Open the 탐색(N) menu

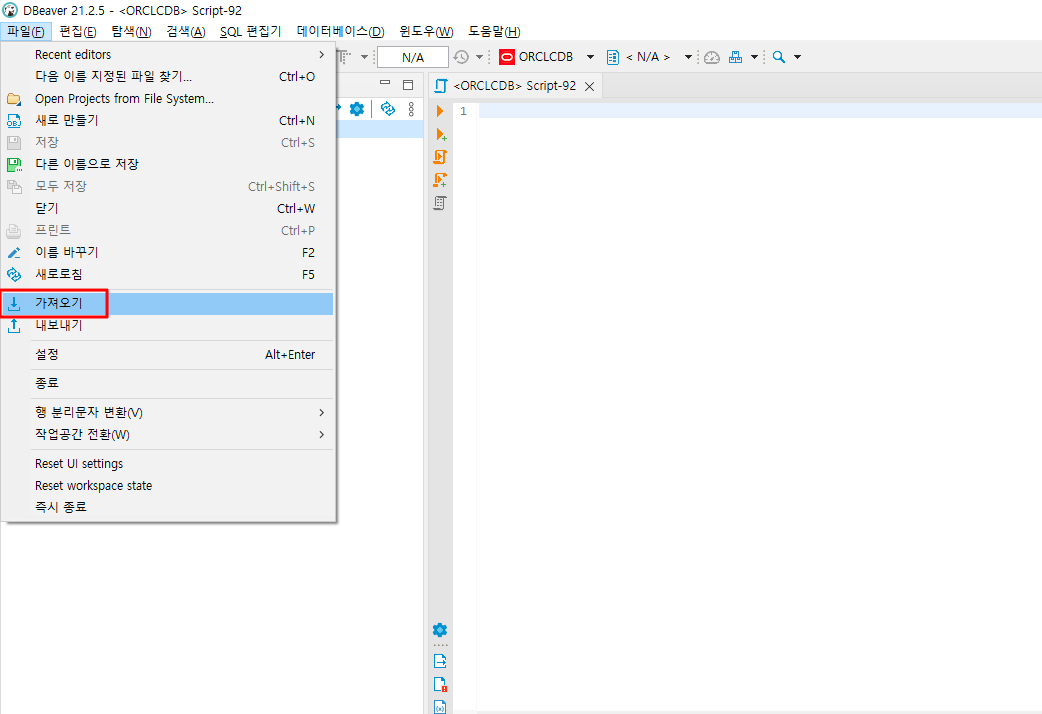pos(132,31)
